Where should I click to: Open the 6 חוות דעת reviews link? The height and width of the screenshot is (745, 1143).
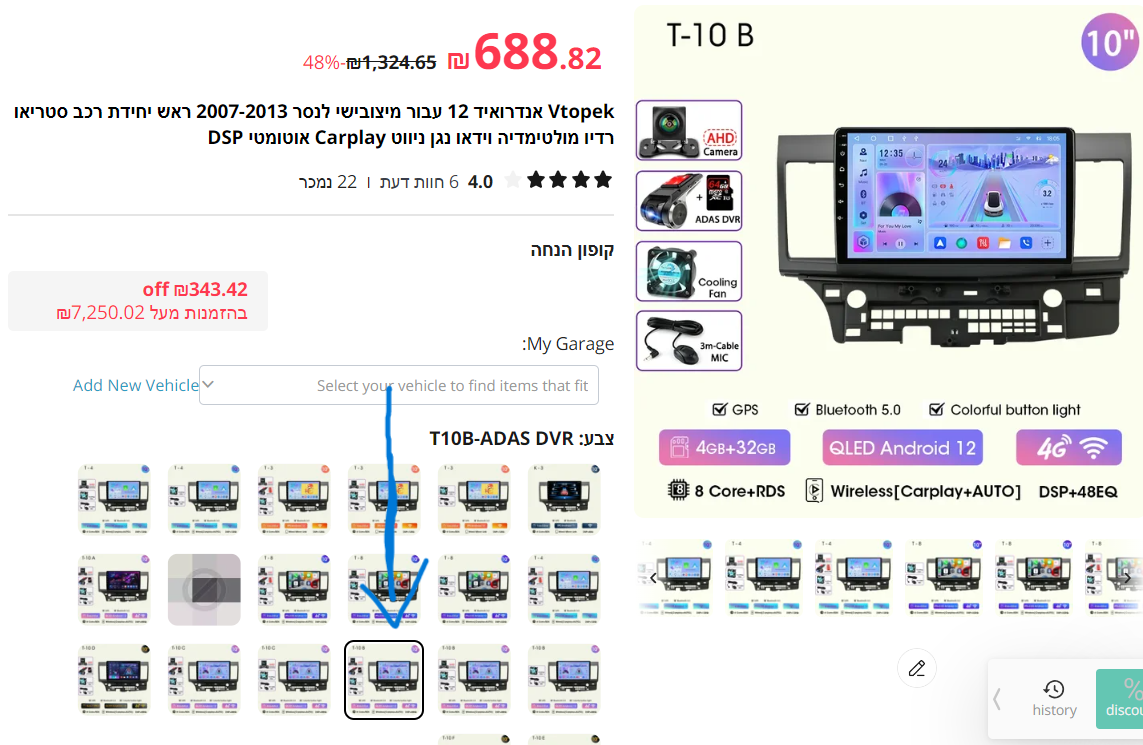point(418,182)
